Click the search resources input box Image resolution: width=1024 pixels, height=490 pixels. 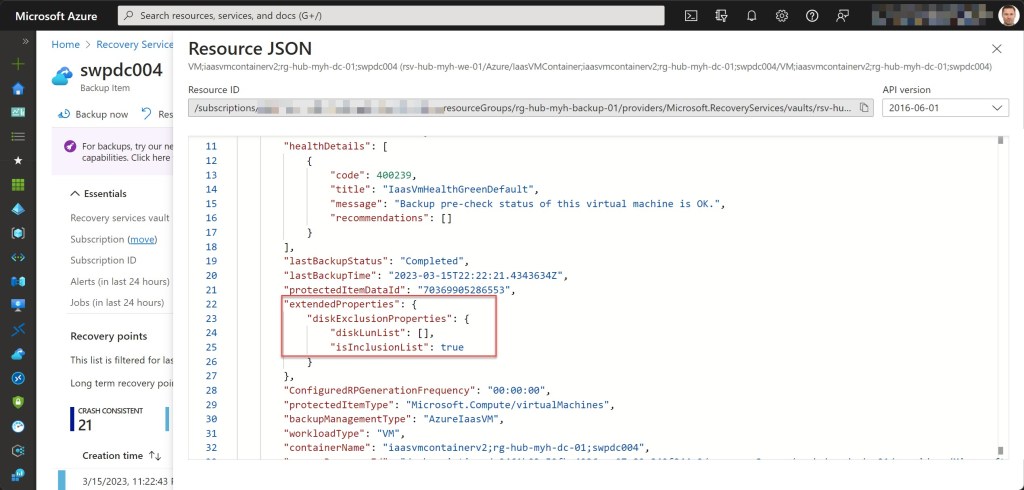point(390,16)
